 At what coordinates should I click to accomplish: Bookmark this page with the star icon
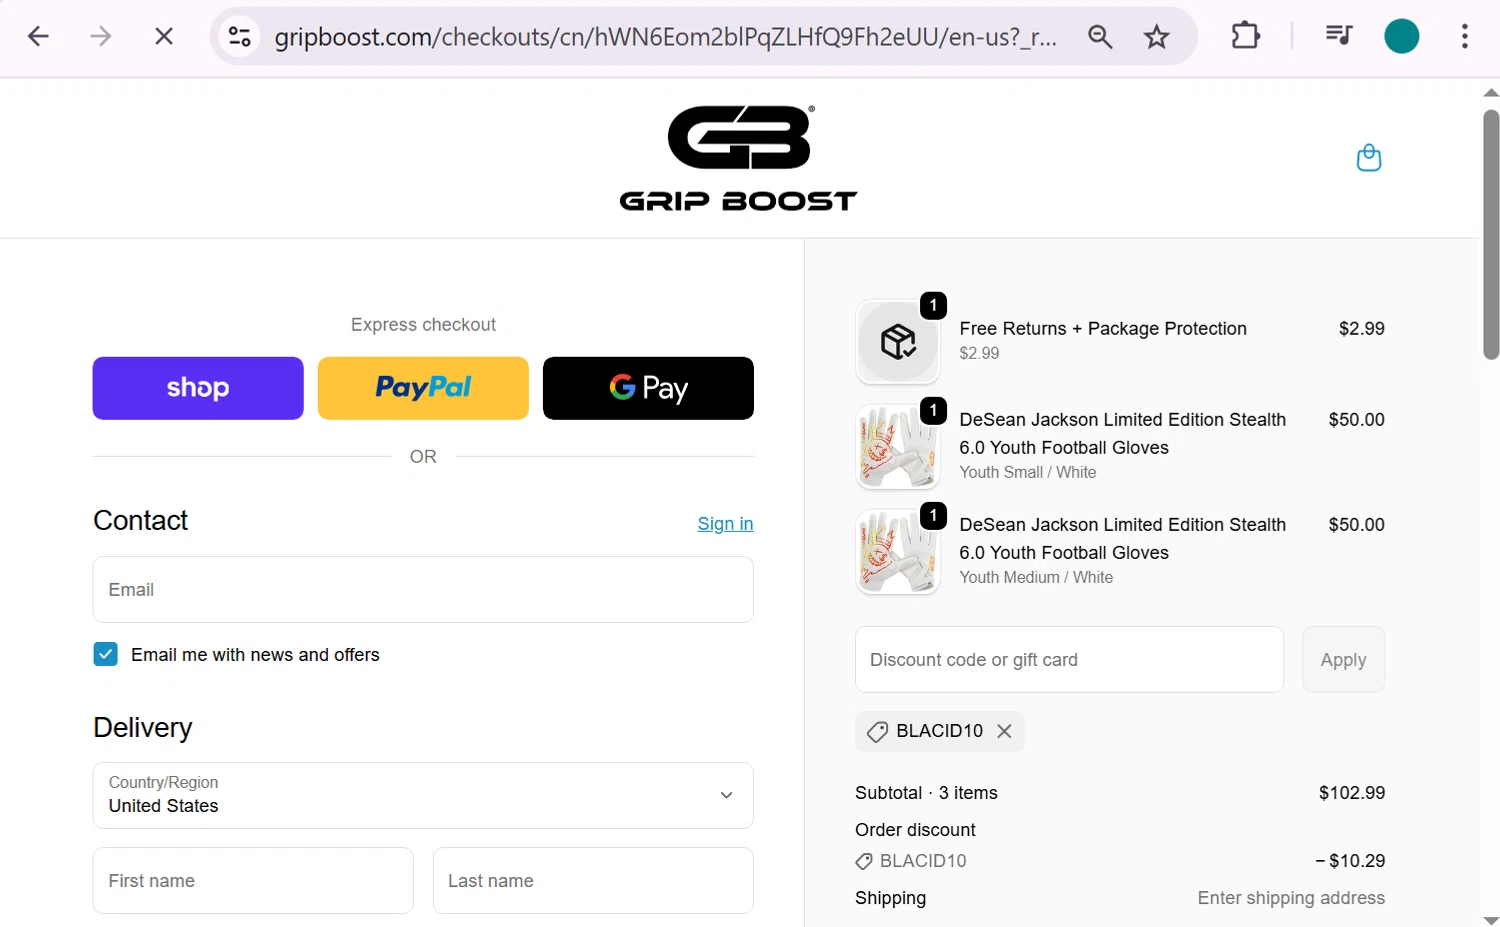(1157, 37)
